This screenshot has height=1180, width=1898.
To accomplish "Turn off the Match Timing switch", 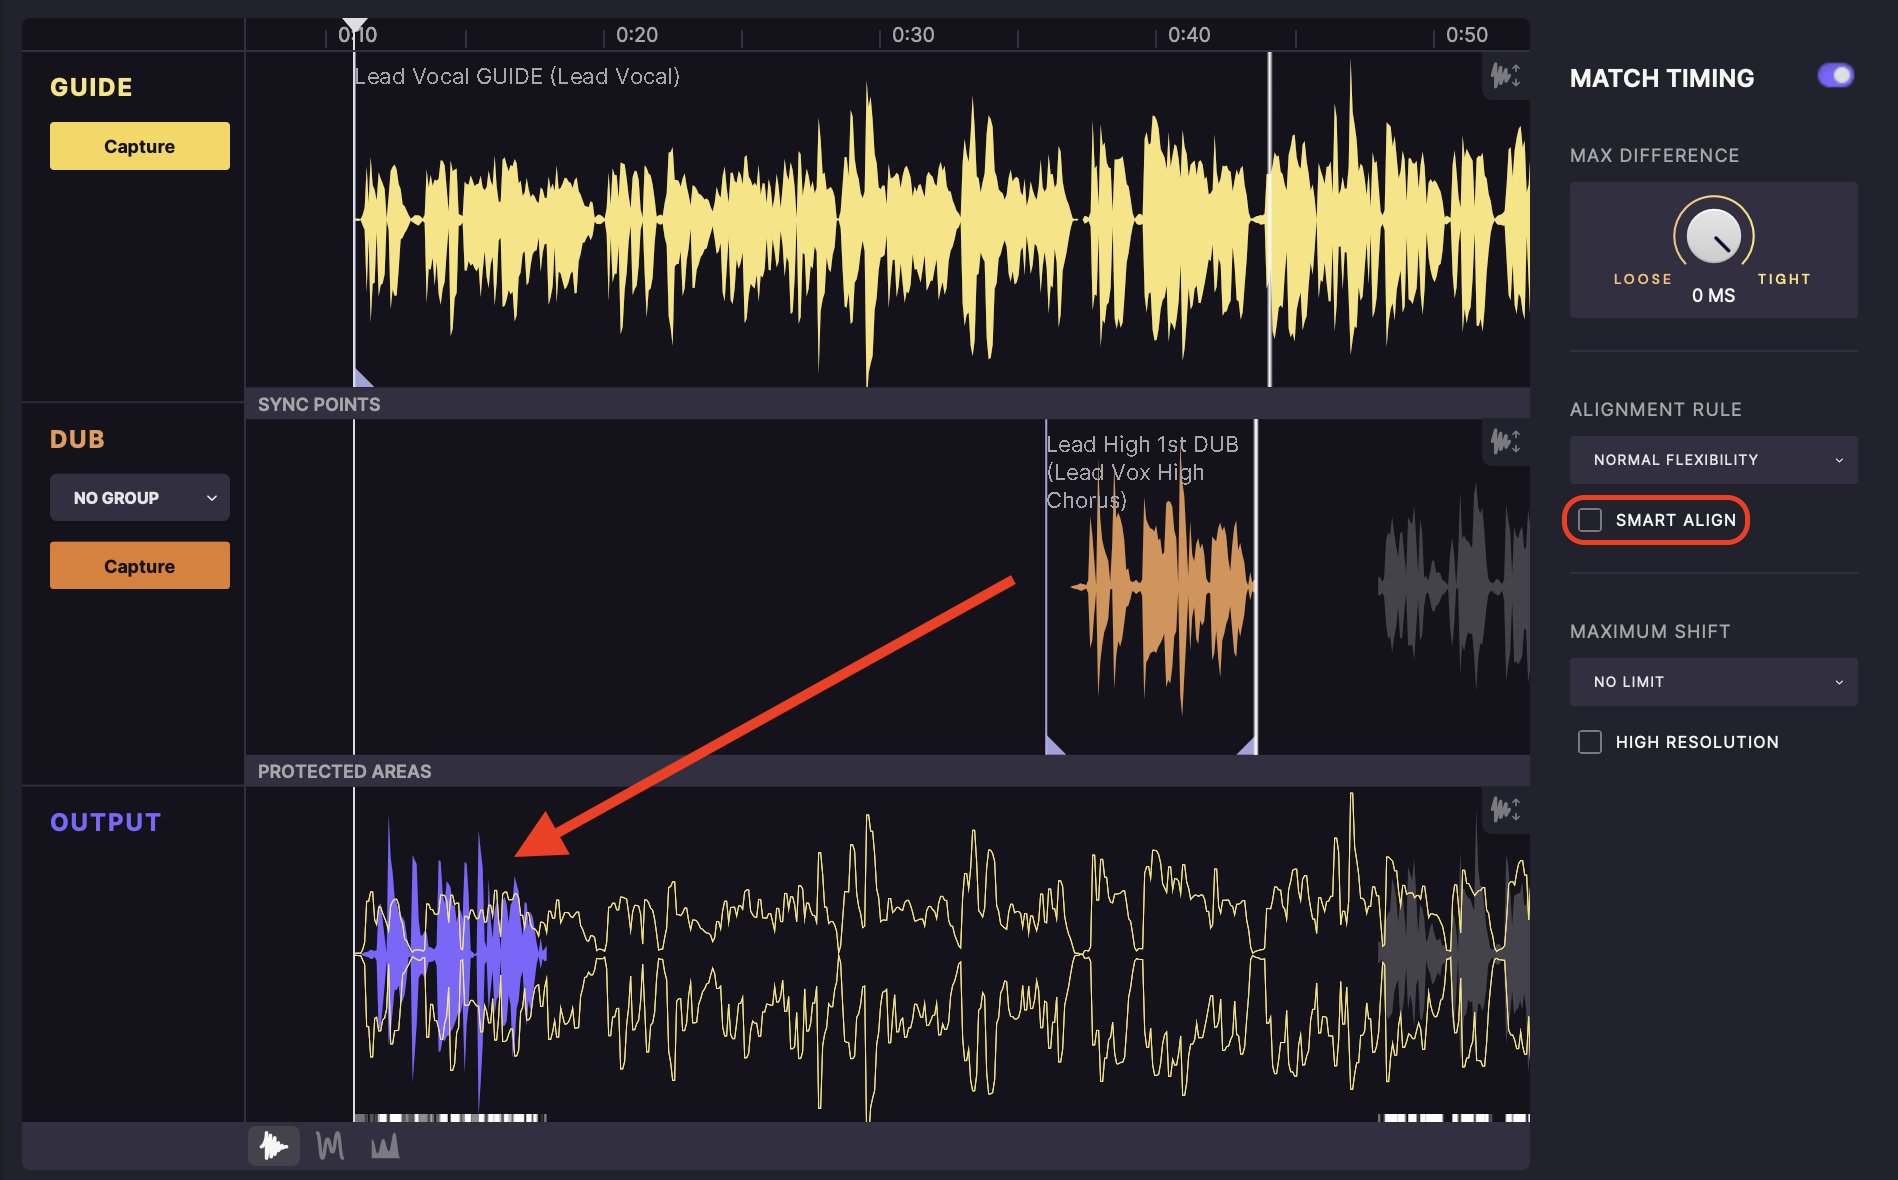I will coord(1835,76).
